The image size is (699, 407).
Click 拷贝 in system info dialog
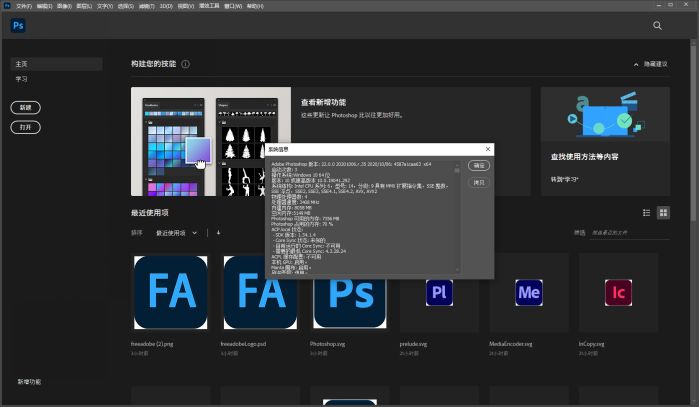(479, 182)
